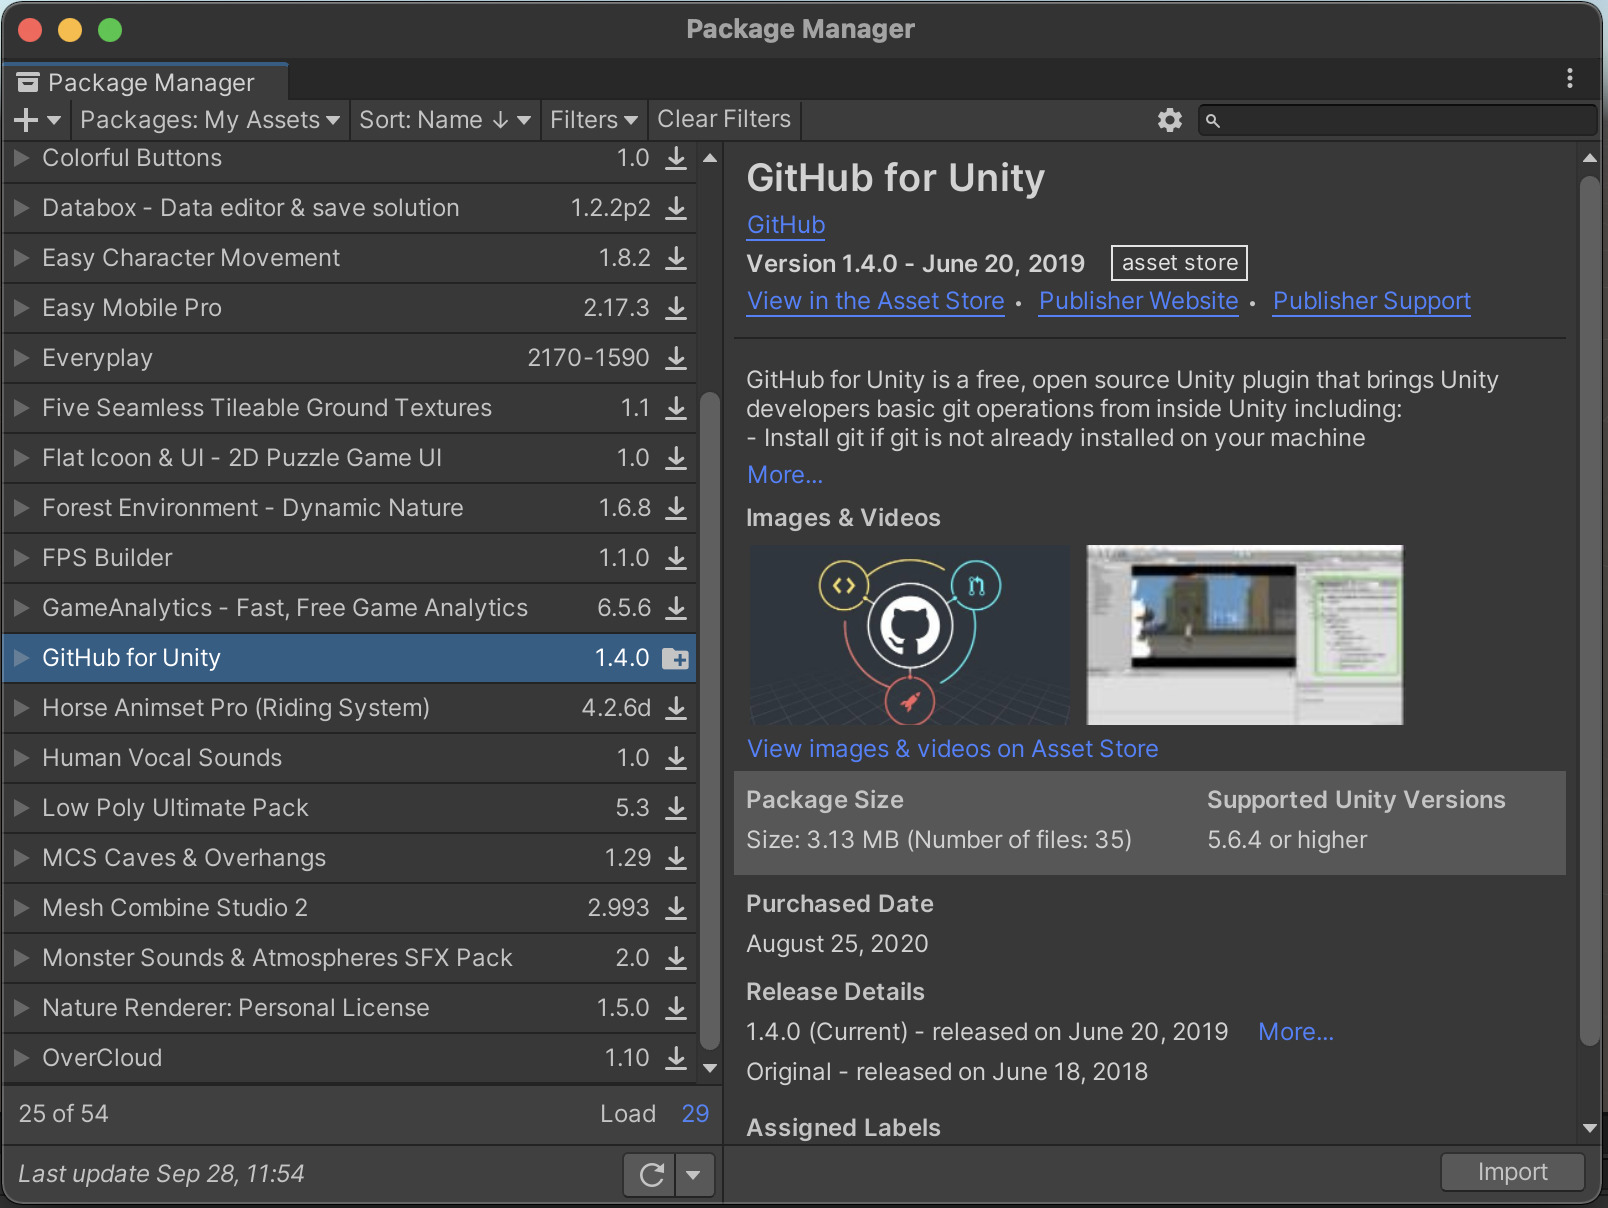Select Horse Animset Pro (Riding System) row
1608x1208 pixels.
tap(349, 708)
